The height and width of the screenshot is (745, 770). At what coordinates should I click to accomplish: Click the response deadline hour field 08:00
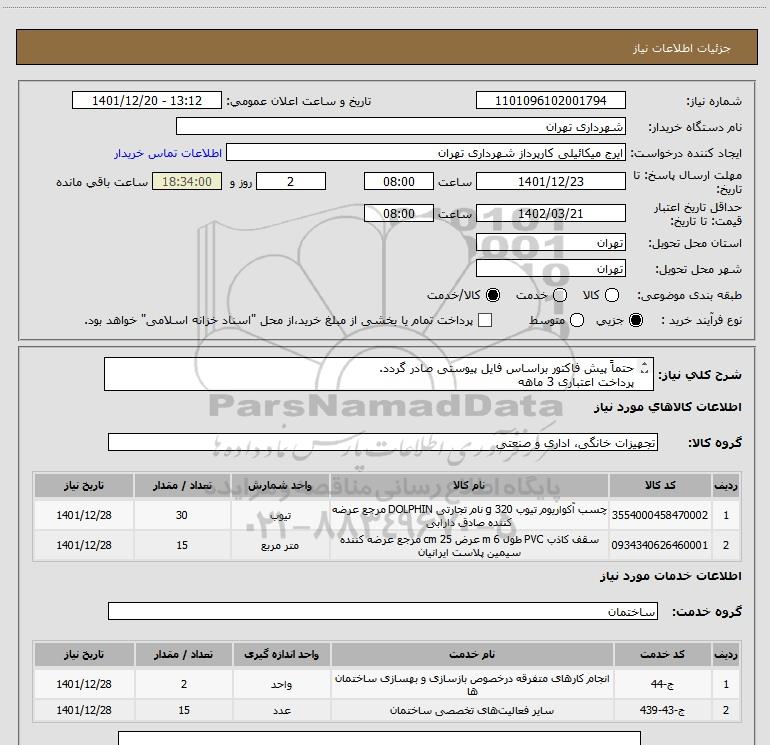(399, 181)
